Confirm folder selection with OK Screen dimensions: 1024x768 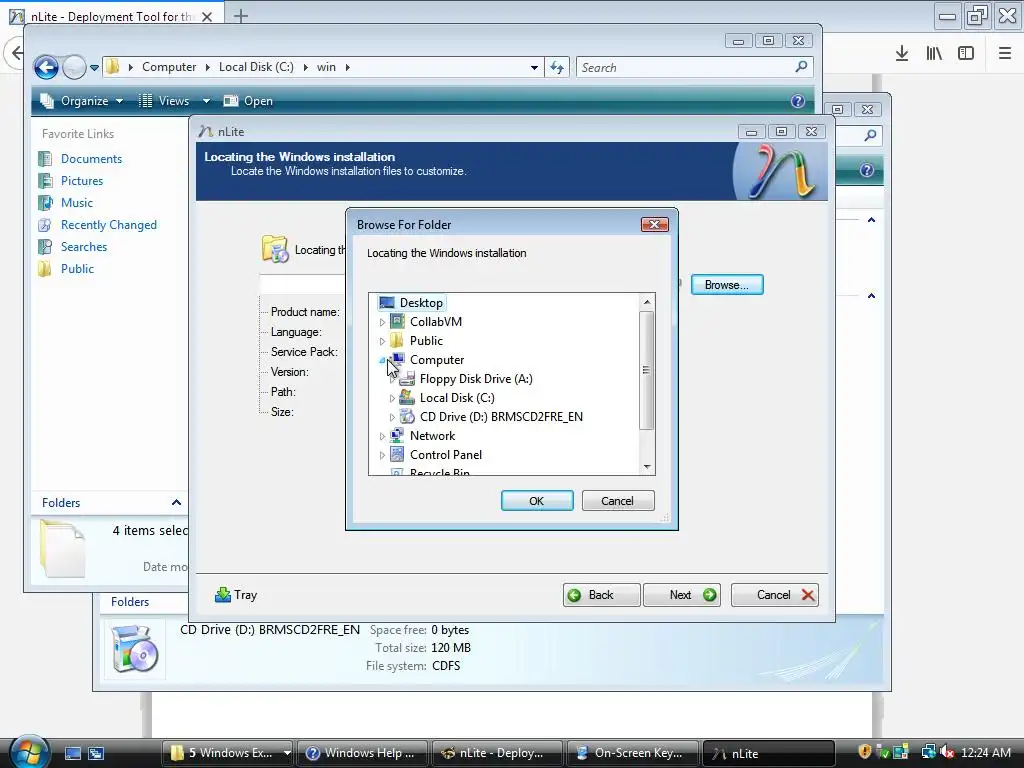[x=537, y=501]
